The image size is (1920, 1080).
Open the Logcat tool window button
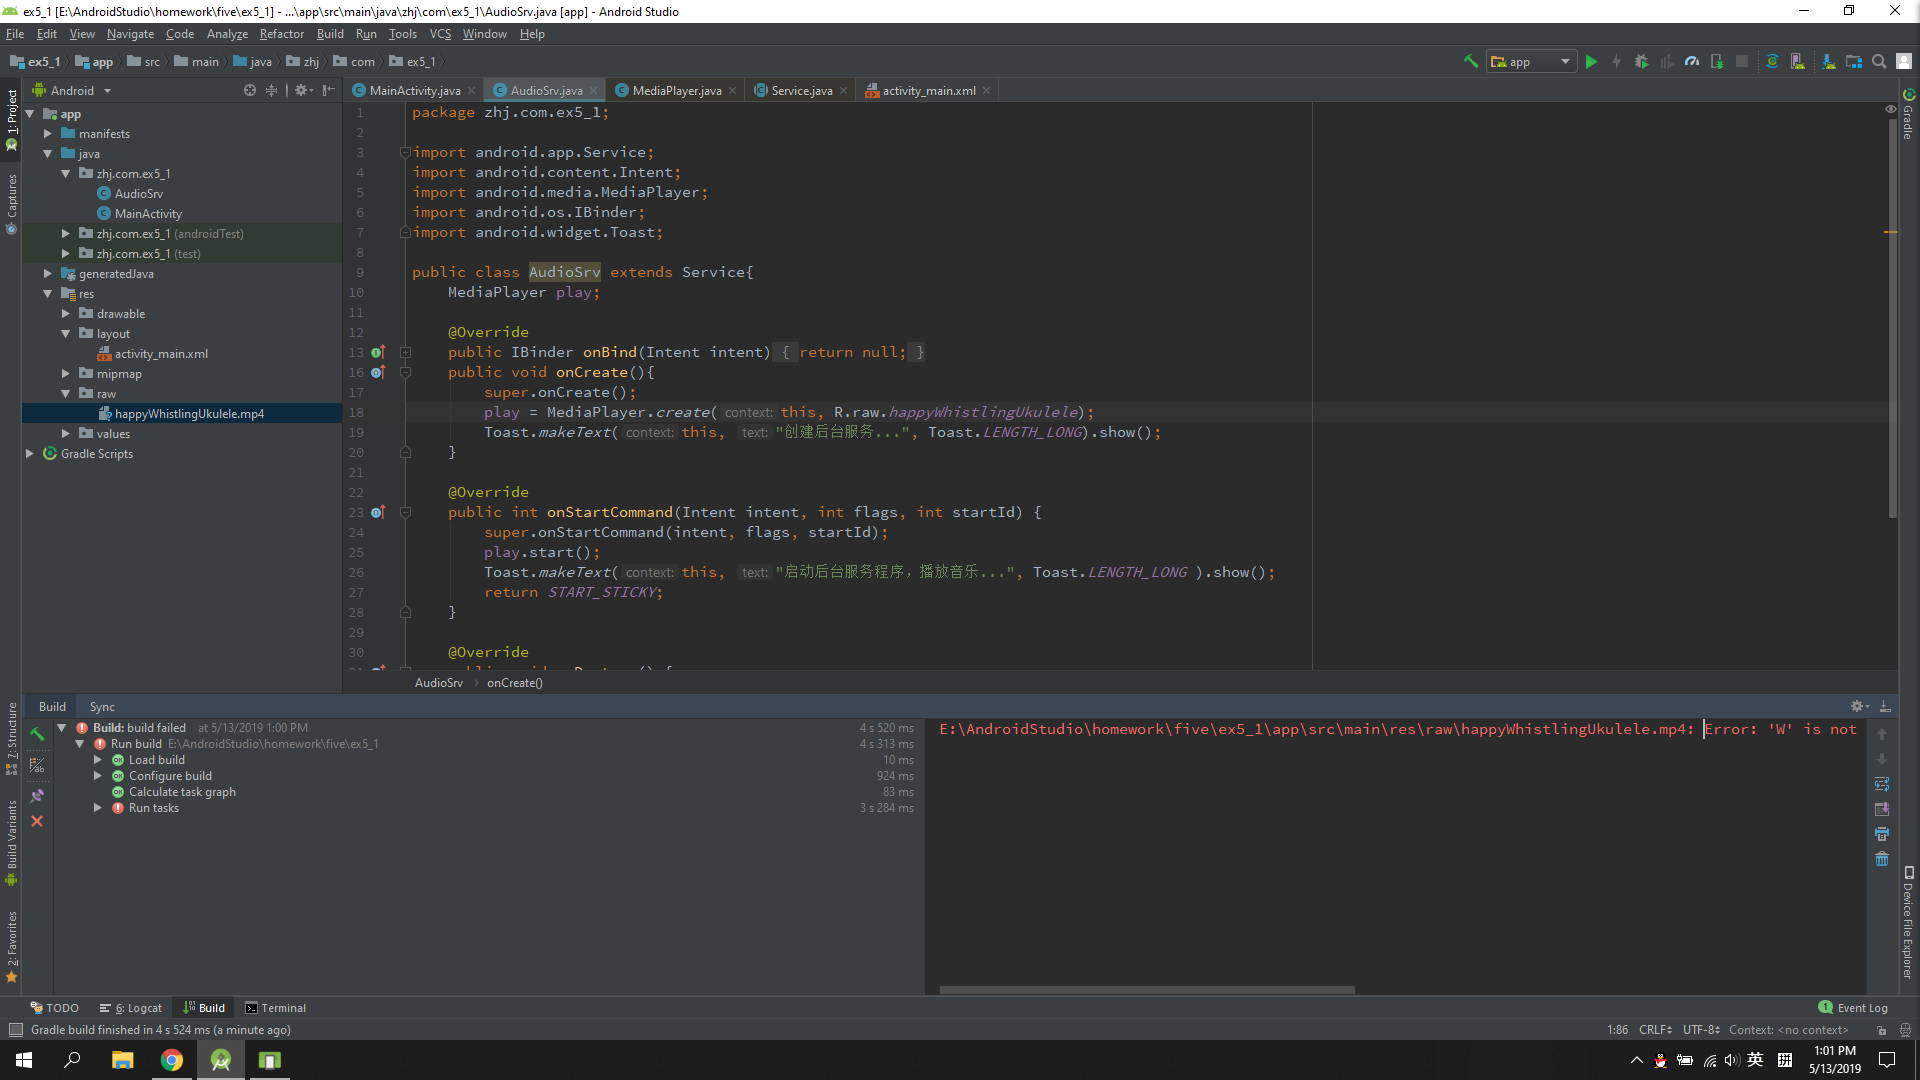click(x=131, y=1007)
